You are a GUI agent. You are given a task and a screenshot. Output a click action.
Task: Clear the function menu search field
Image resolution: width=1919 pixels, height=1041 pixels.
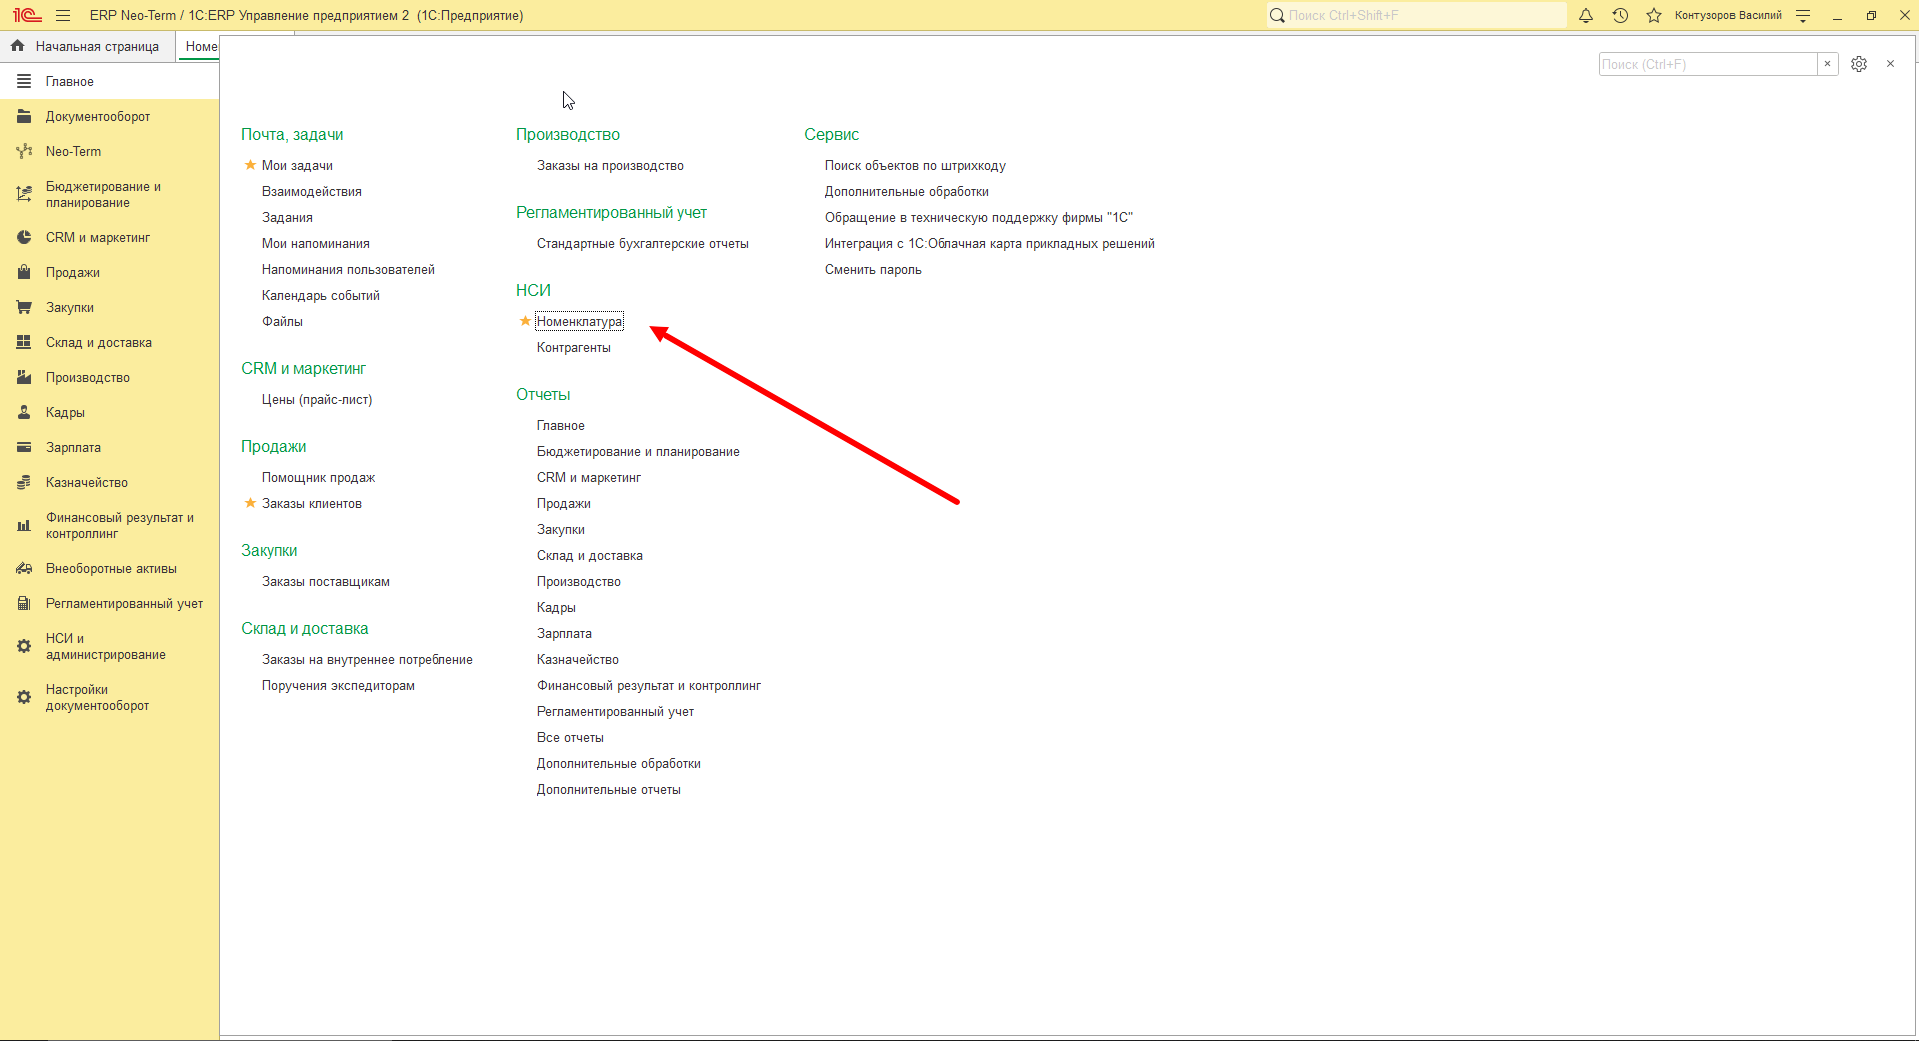1827,64
